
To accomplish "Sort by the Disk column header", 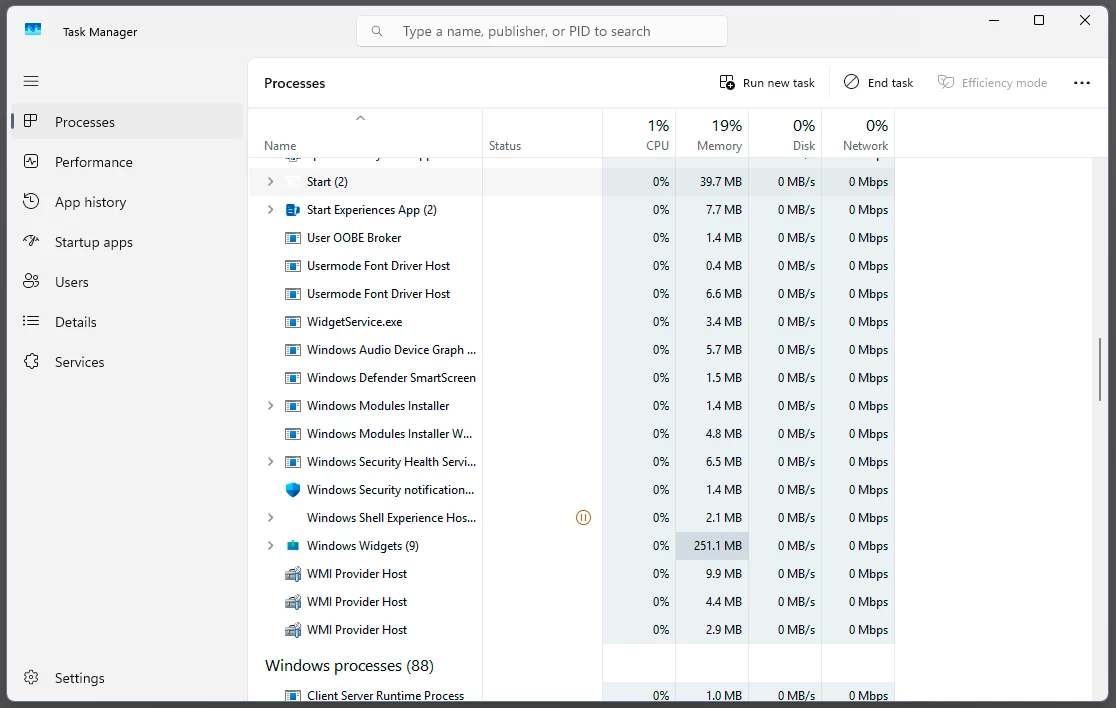I will coord(785,133).
